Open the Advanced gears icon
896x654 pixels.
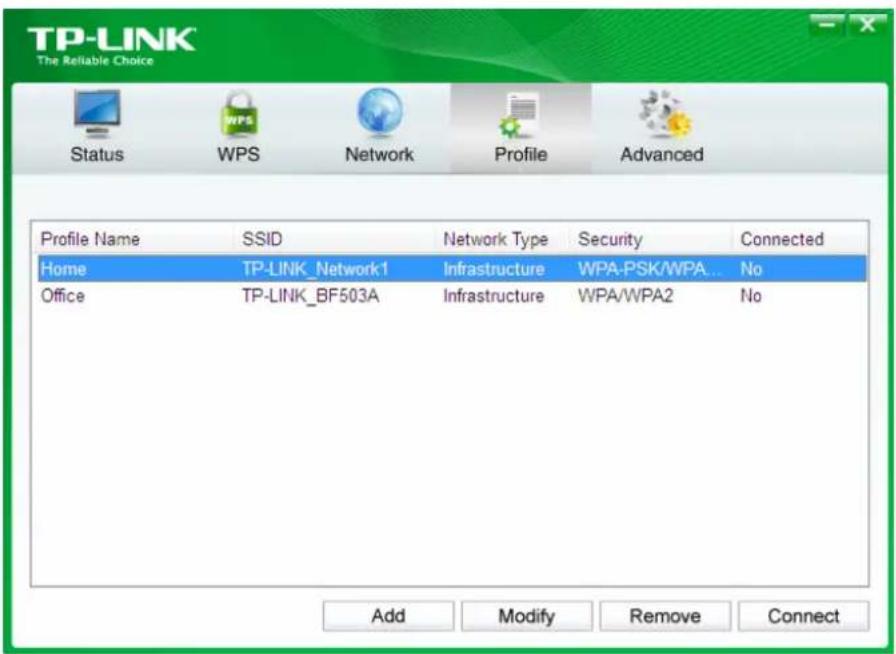665,114
